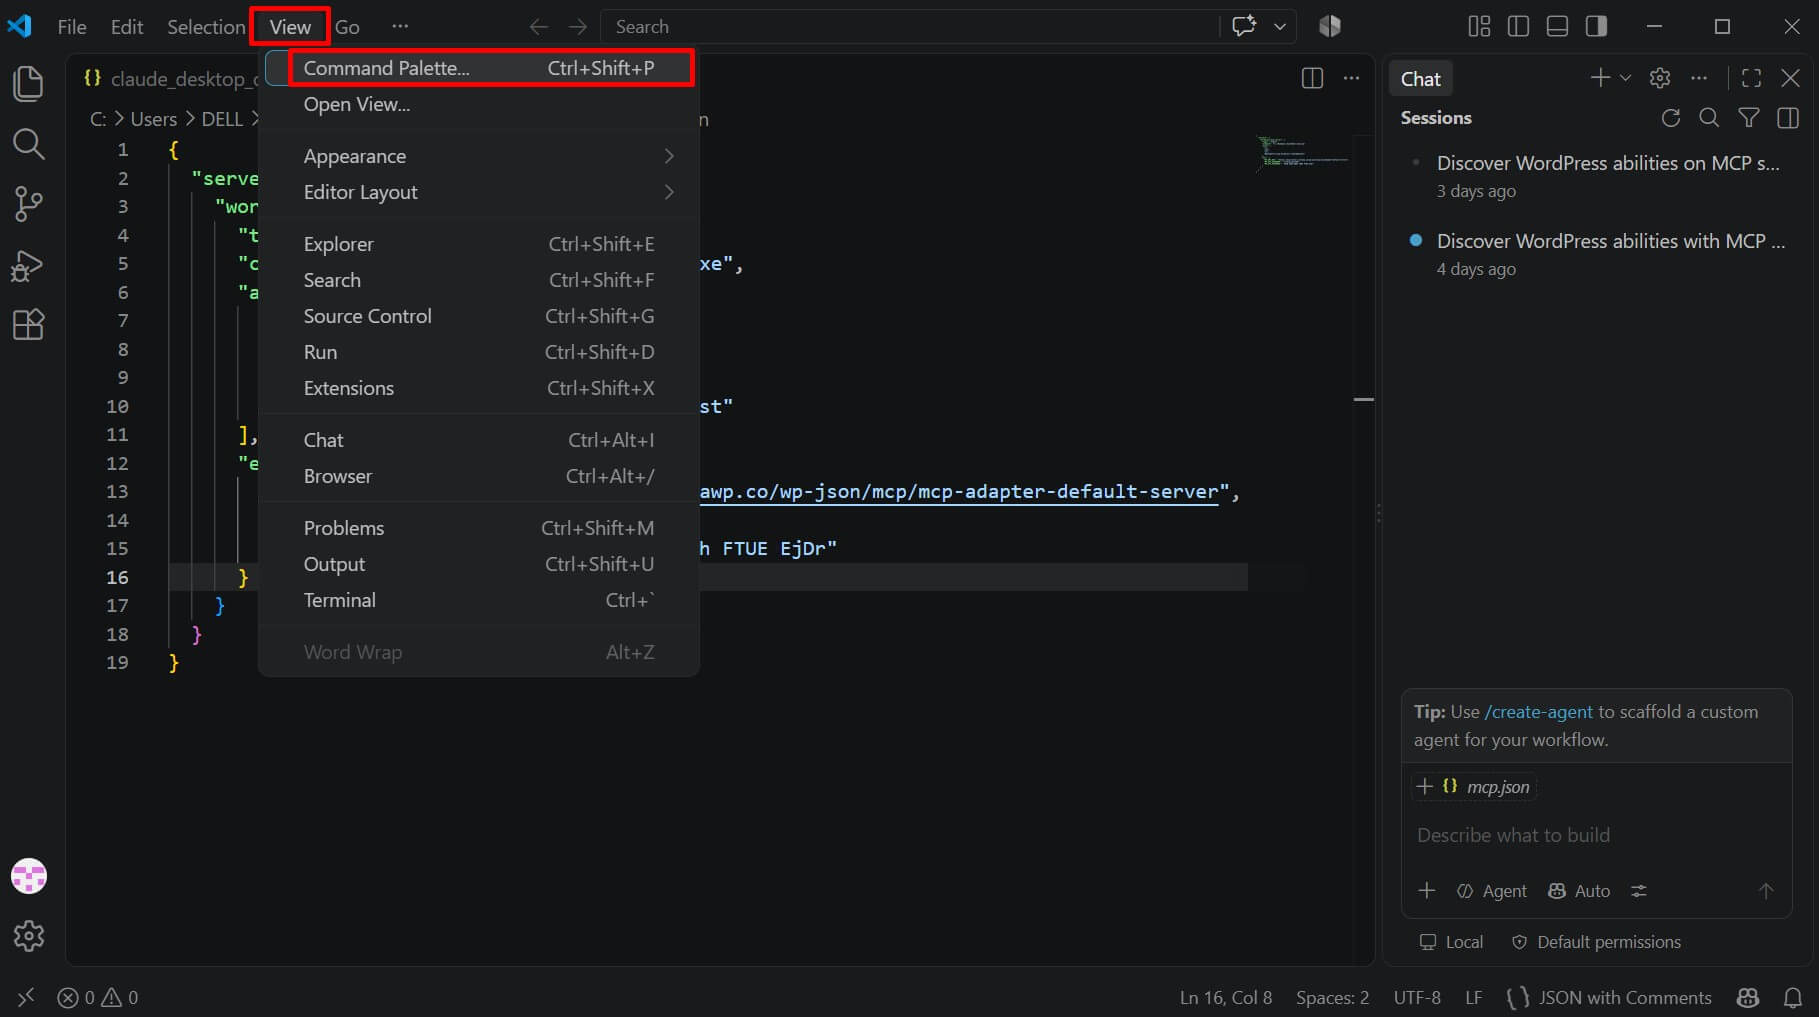Screen dimensions: 1819x1017
Task: Open the notifications bell in status bar
Action: pyautogui.click(x=1793, y=997)
